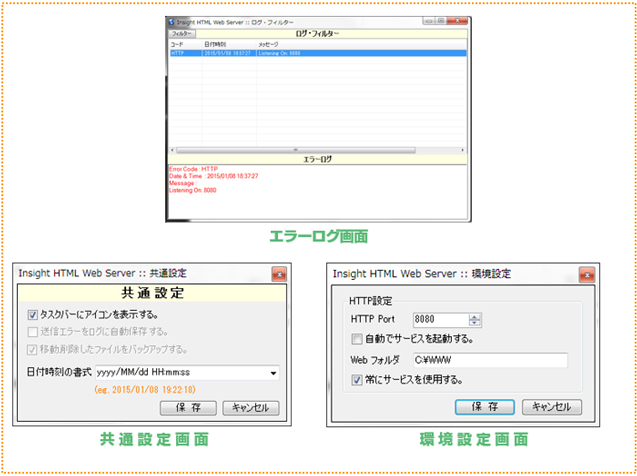Click the Web フォルダ path field
The height and width of the screenshot is (476, 637).
490,360
